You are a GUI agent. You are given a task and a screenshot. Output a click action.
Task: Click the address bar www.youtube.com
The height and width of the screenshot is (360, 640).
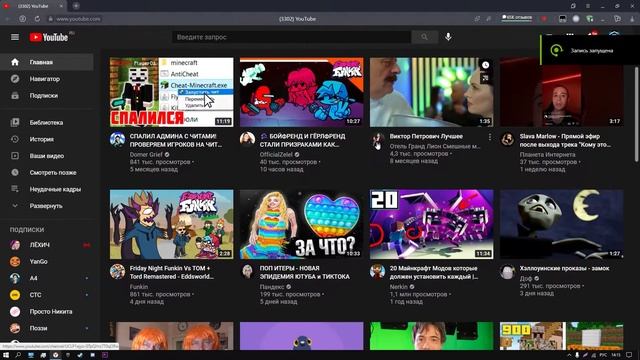click(x=78, y=19)
